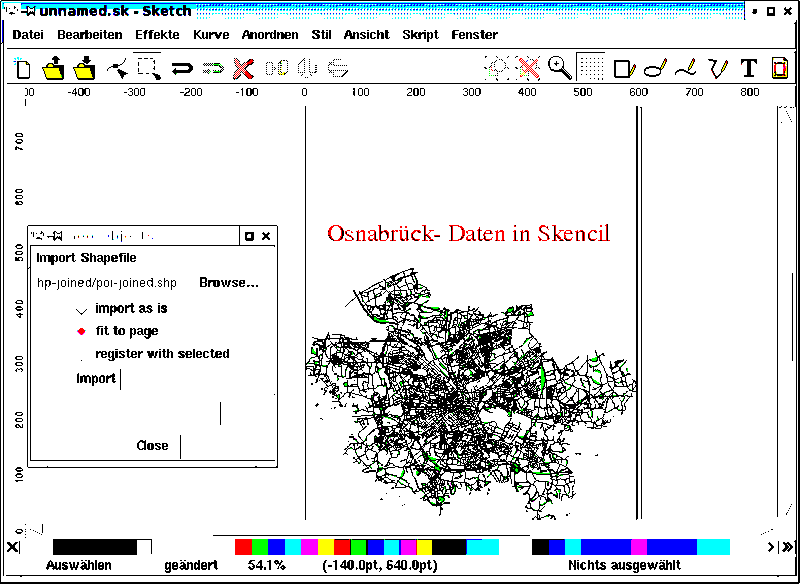800x584 pixels.
Task: Select the magnifier zoom tool
Action: [x=560, y=68]
